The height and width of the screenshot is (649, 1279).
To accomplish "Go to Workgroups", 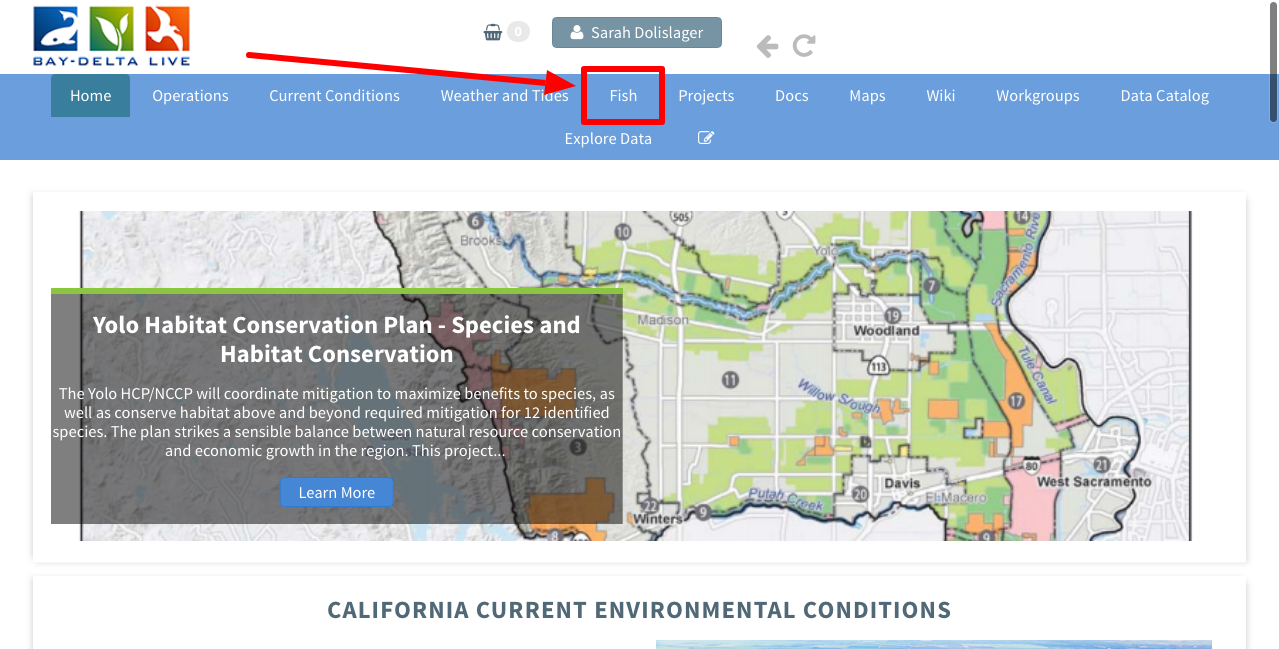I will (1037, 96).
